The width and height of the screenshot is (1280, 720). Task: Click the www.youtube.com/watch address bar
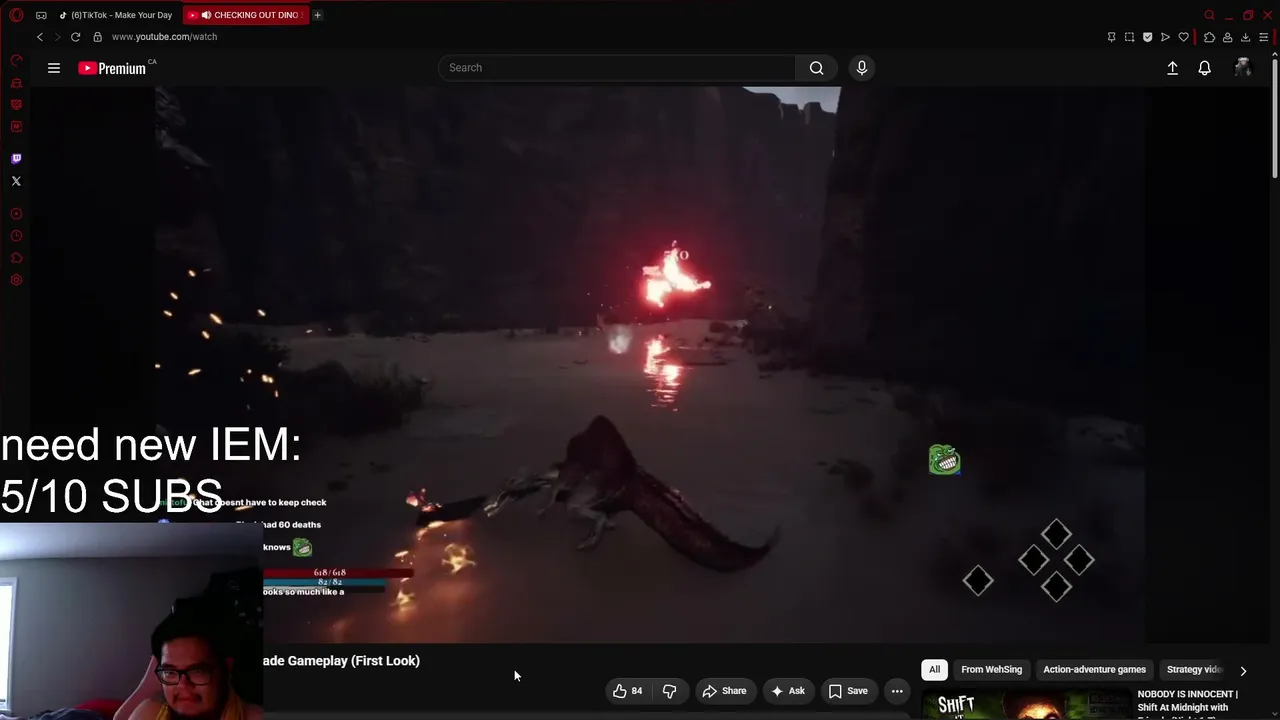164,37
